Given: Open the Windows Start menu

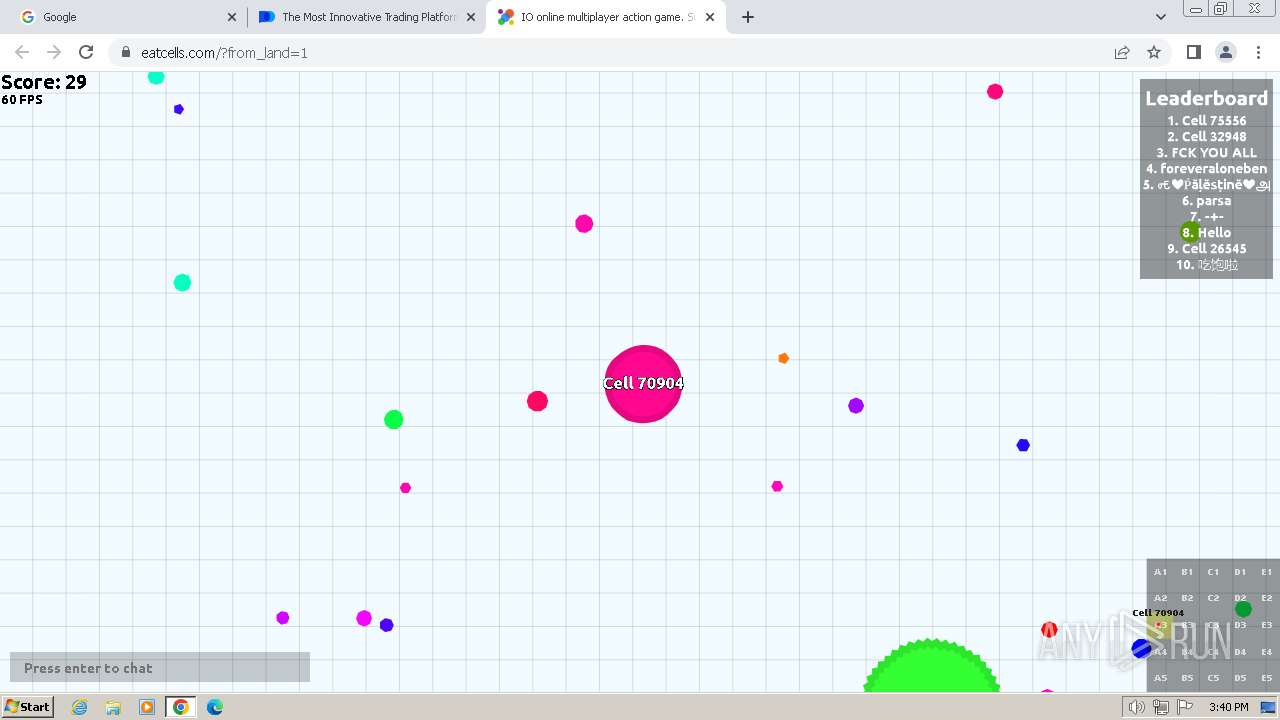Looking at the screenshot, I should [x=27, y=707].
